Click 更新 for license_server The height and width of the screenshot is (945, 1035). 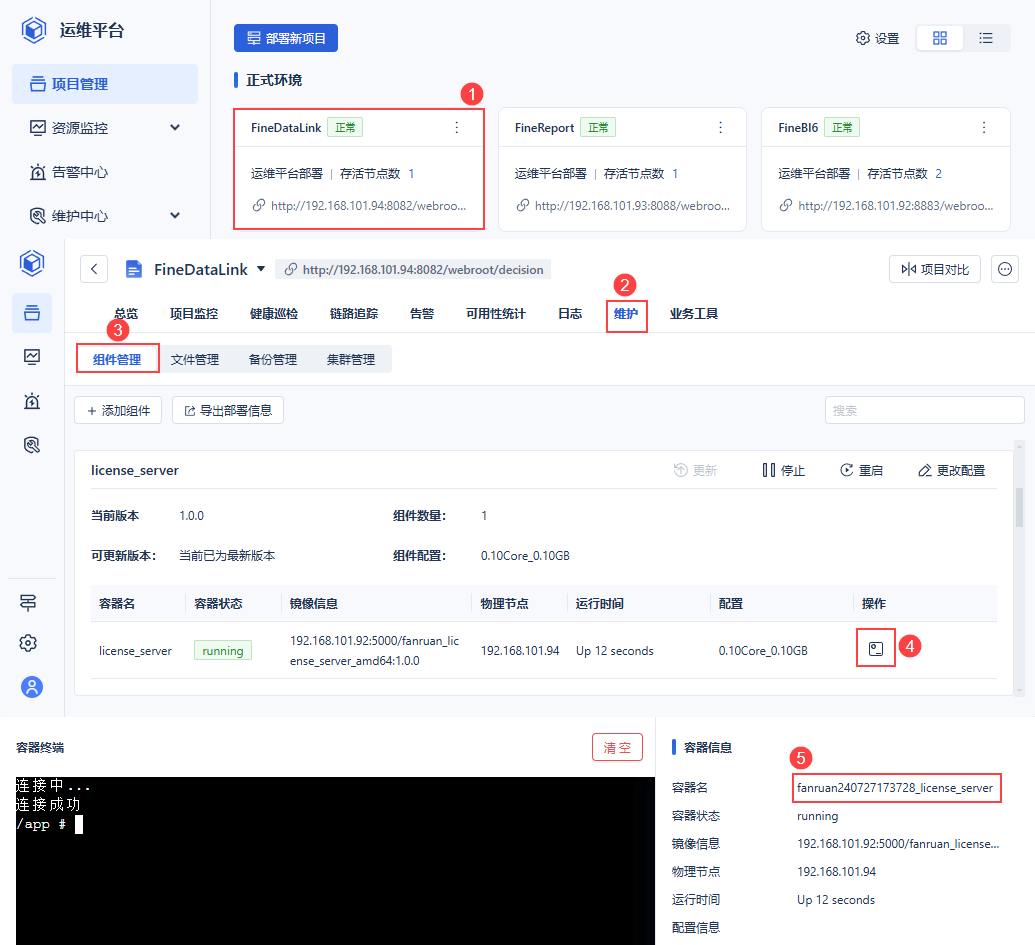(695, 471)
